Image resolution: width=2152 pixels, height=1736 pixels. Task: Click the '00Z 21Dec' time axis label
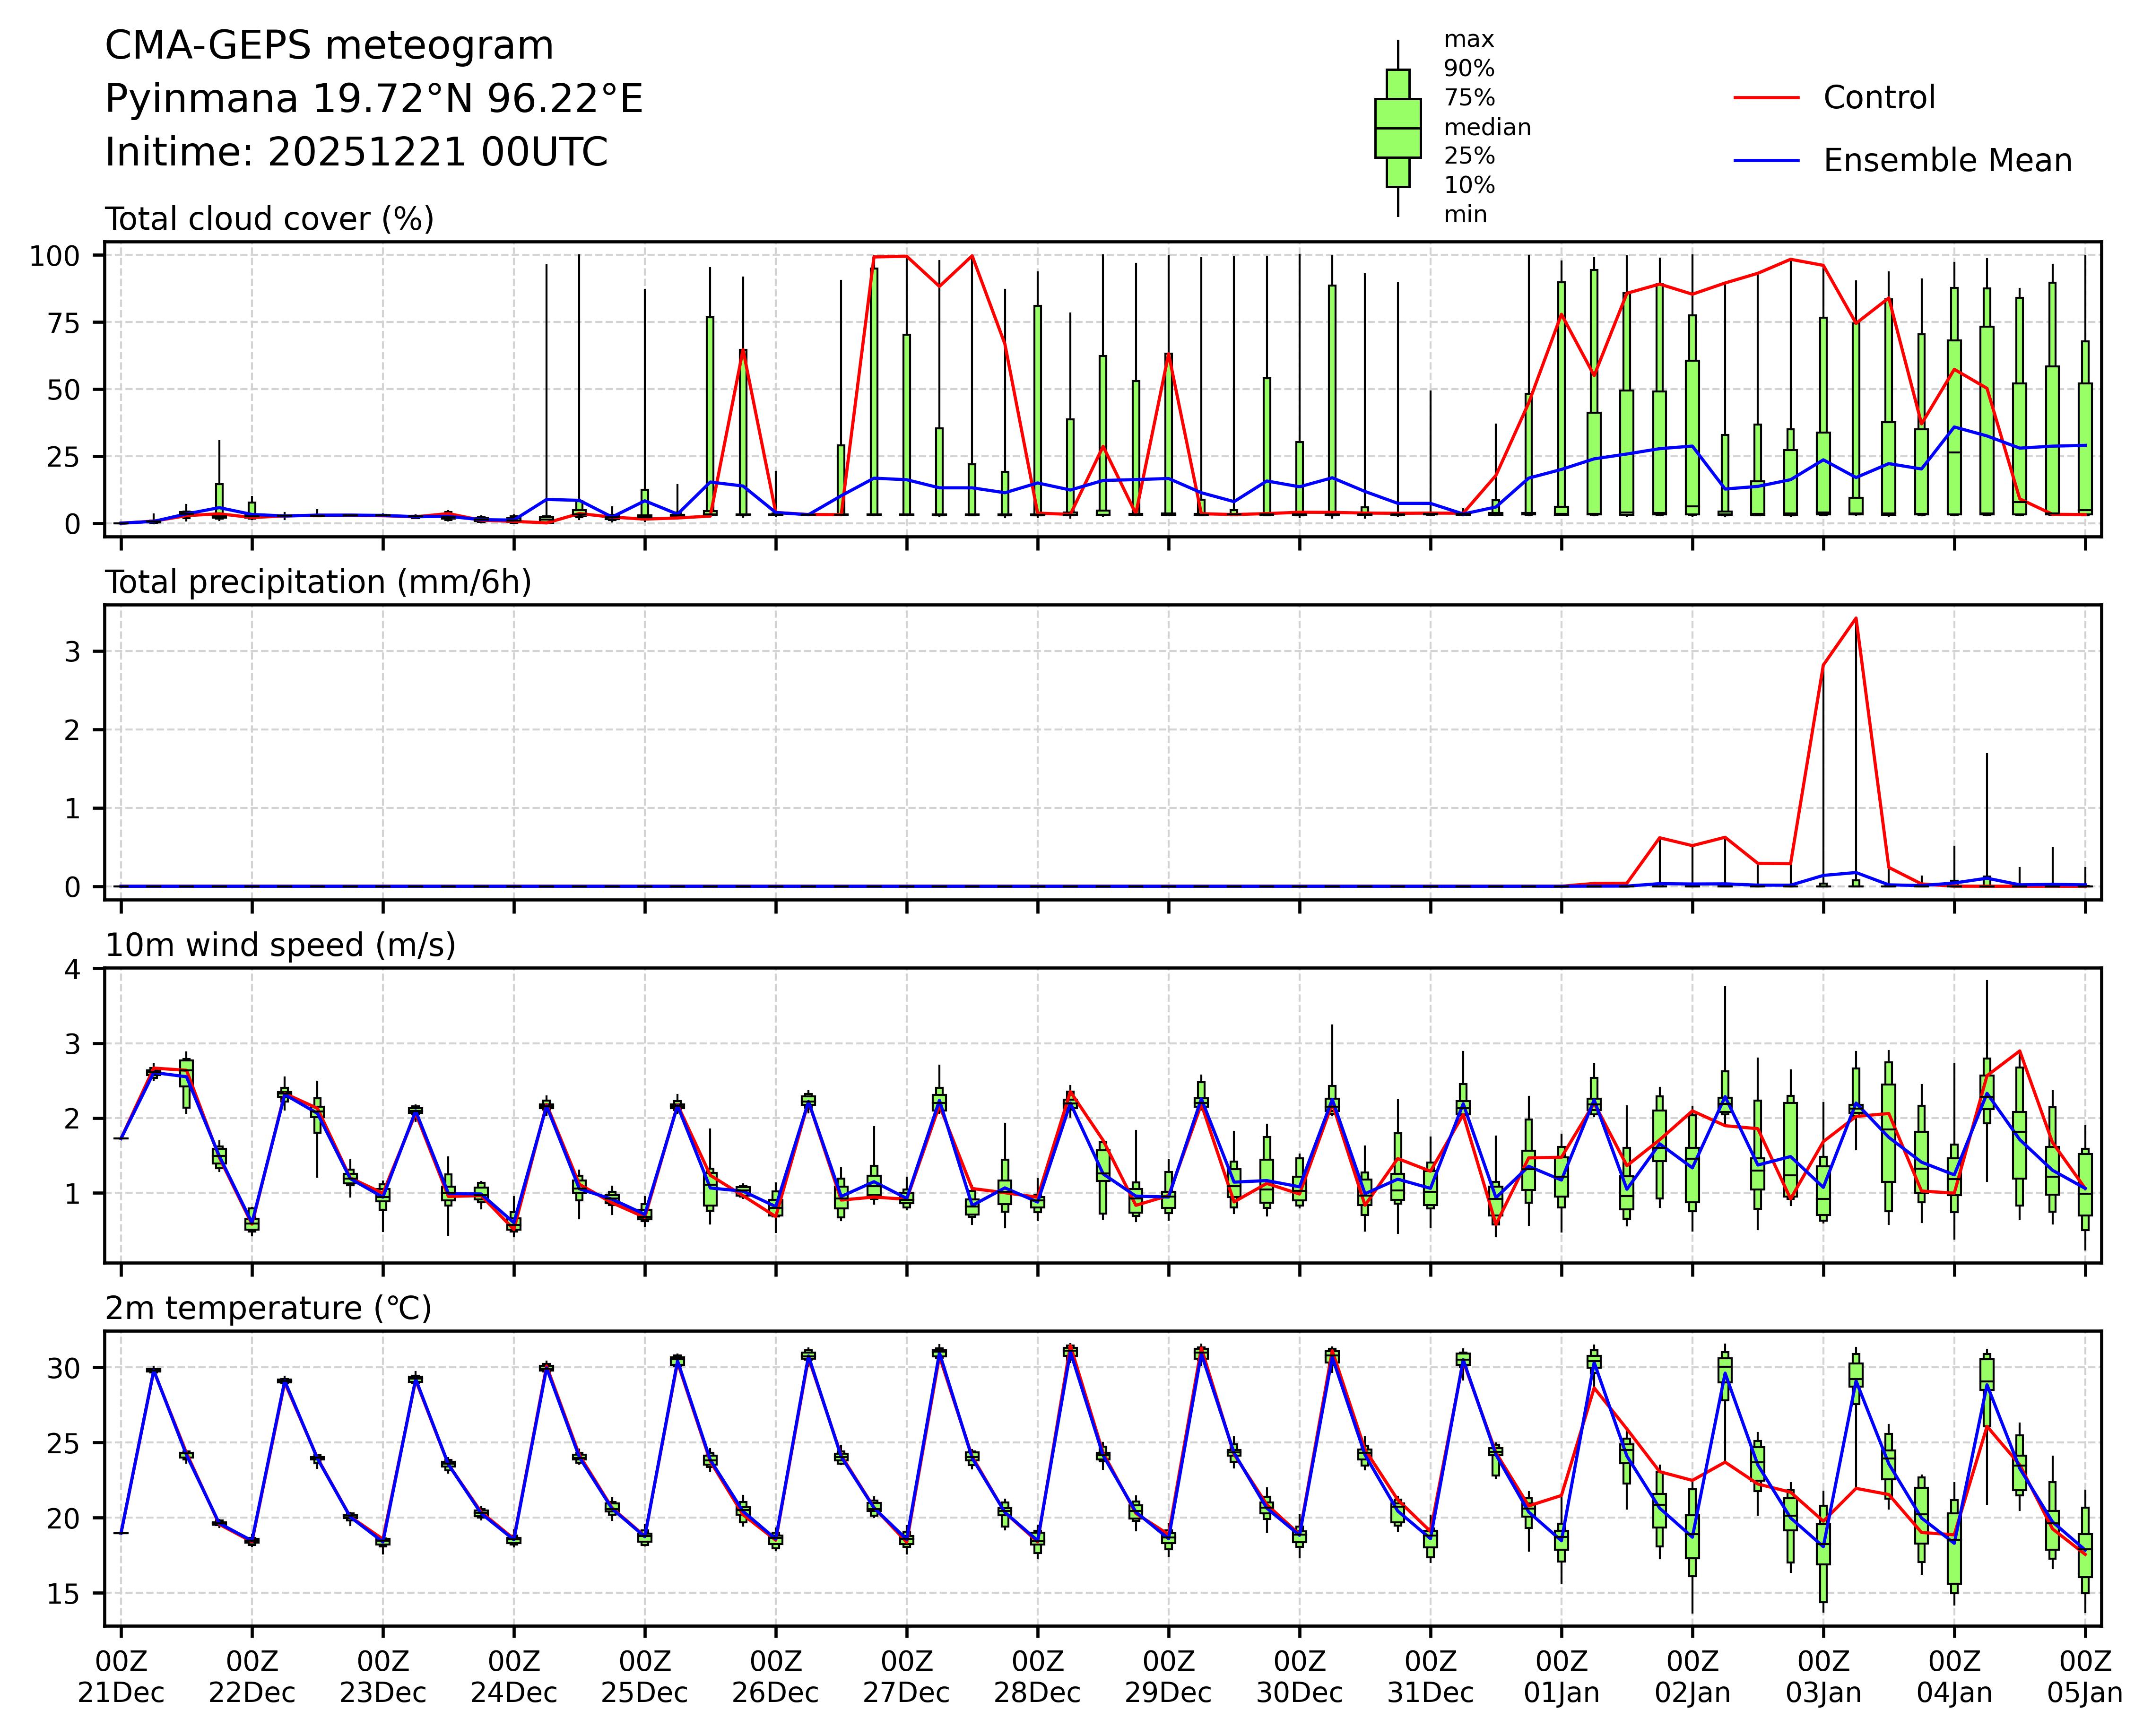(121, 1677)
